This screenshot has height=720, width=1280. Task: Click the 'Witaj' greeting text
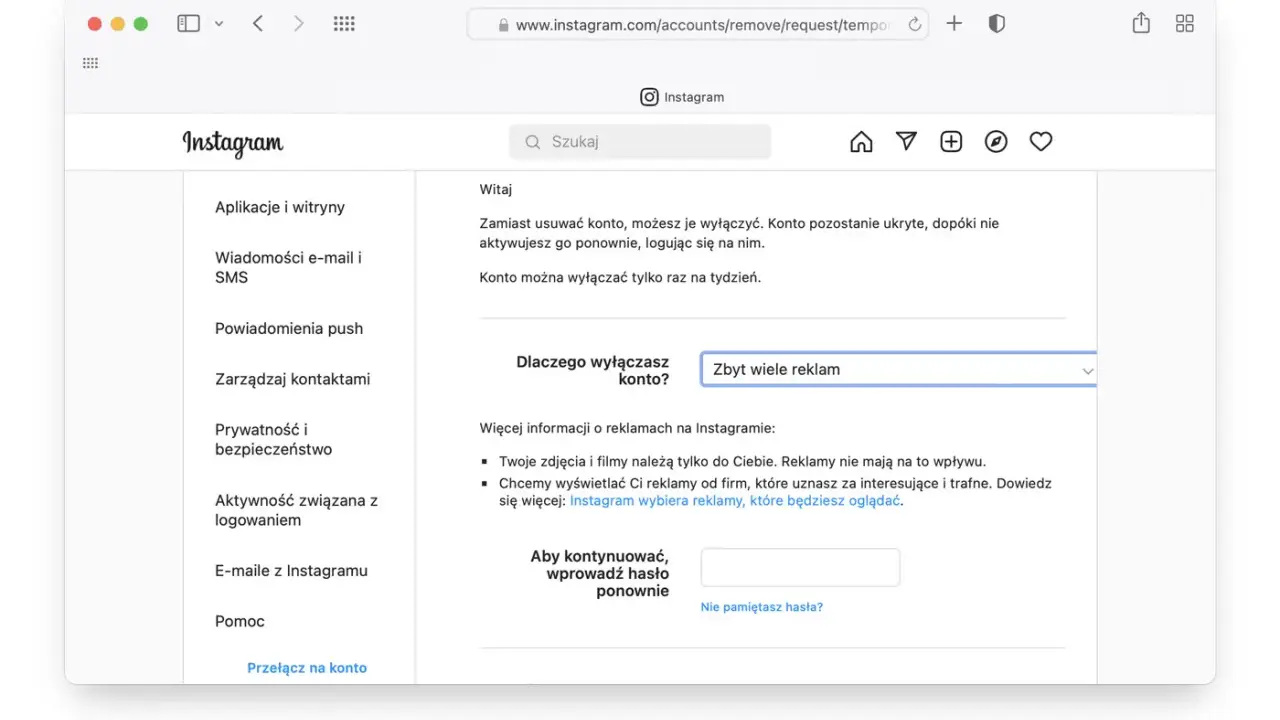(496, 189)
